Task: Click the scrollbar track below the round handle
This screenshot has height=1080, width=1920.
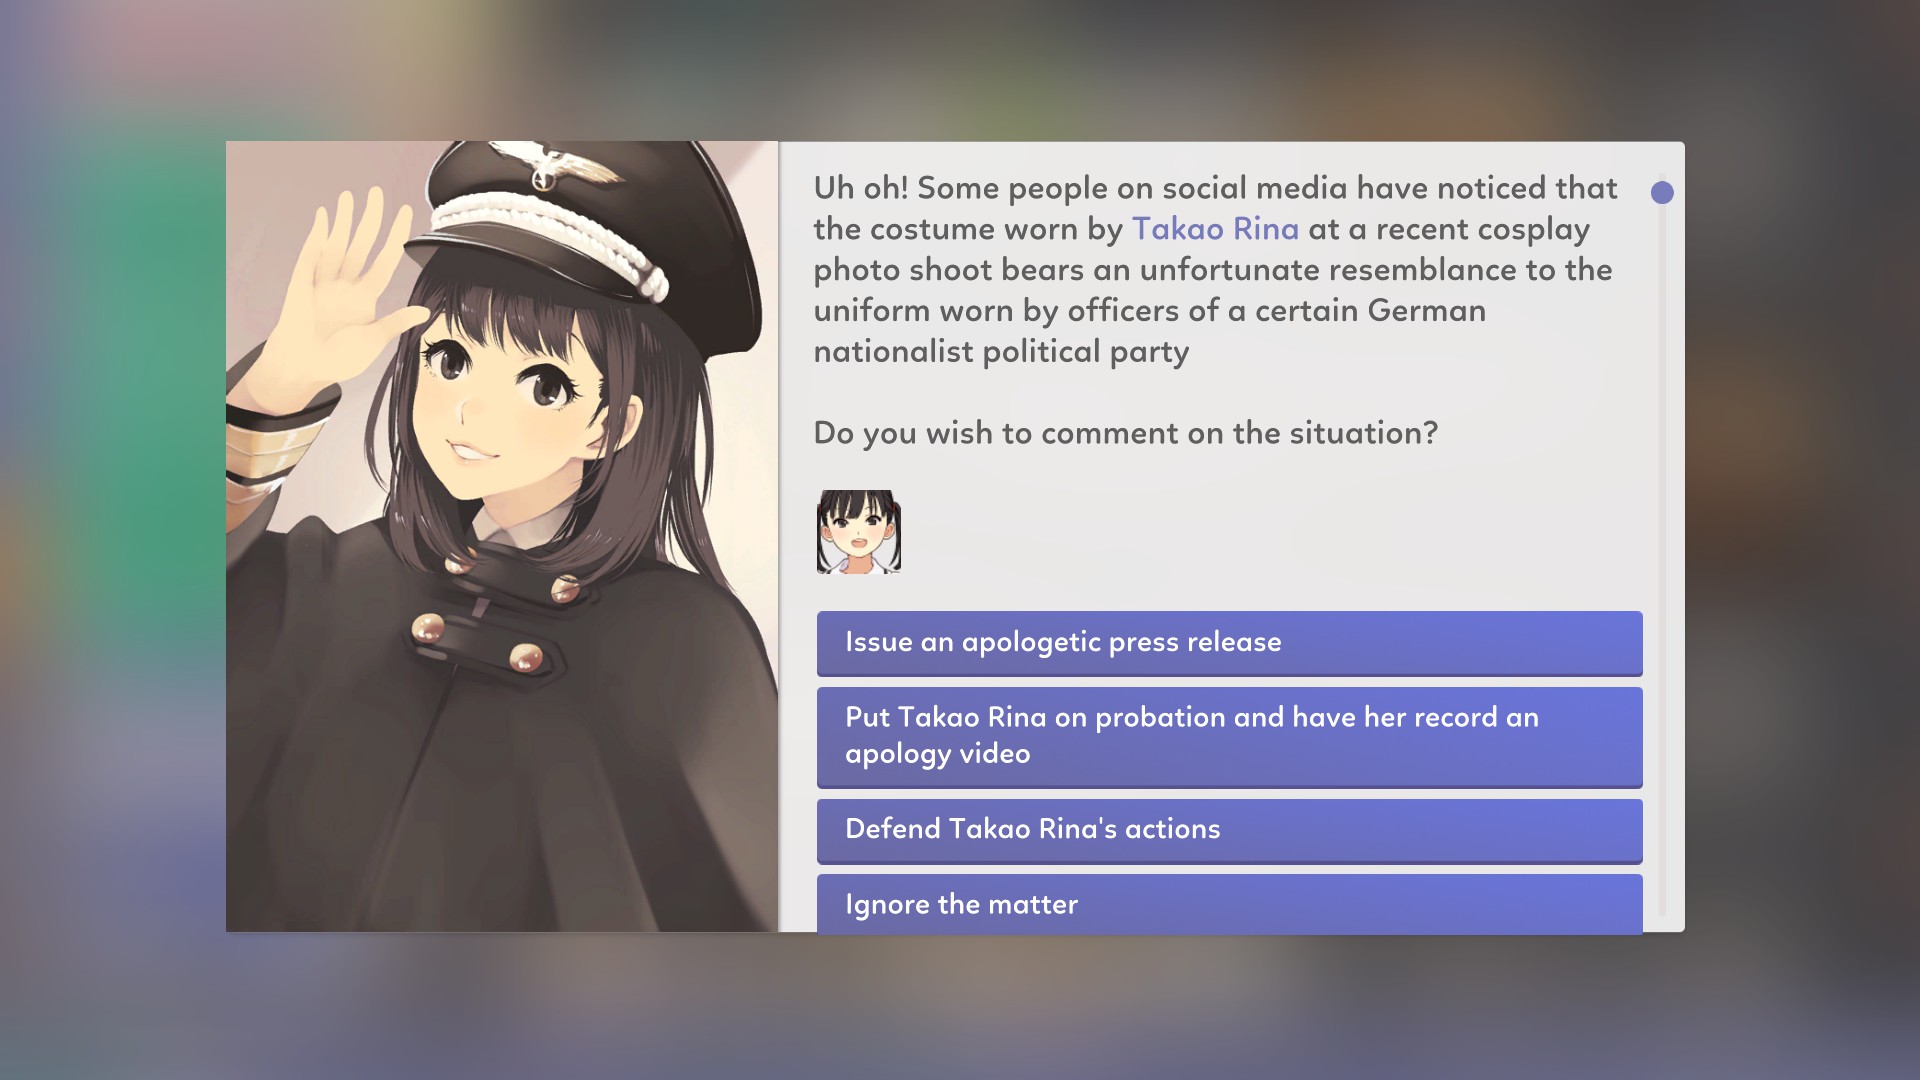Action: (x=1662, y=560)
